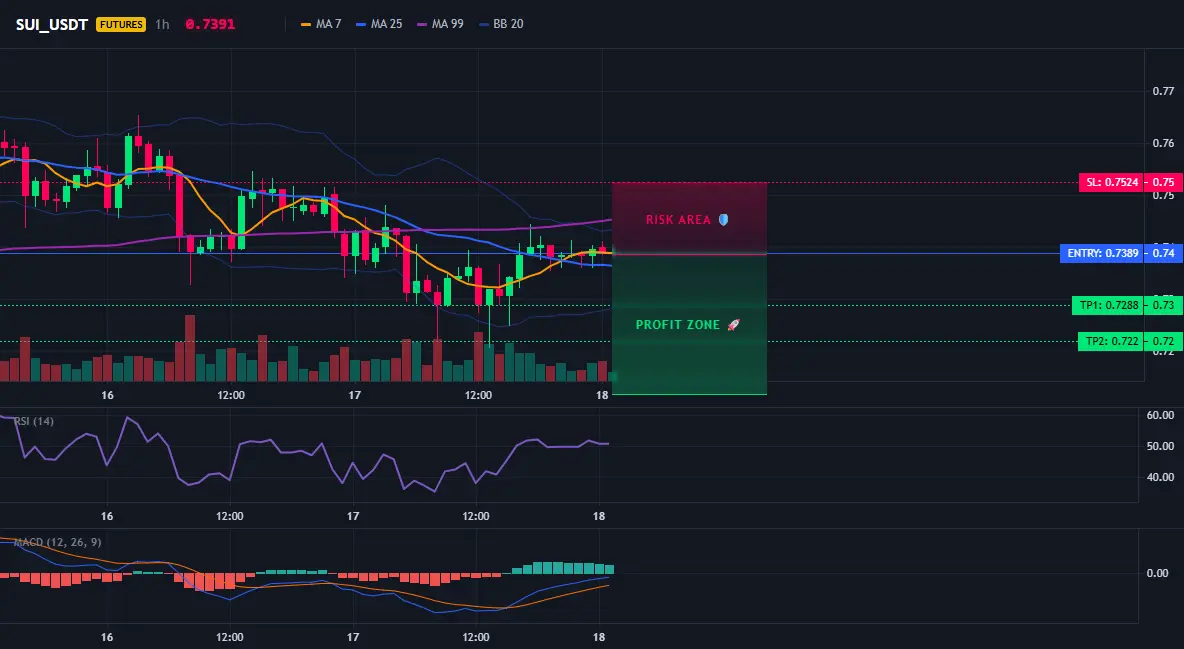Image resolution: width=1184 pixels, height=649 pixels.
Task: Click the 40.00 RSI axis label
Action: (1160, 477)
